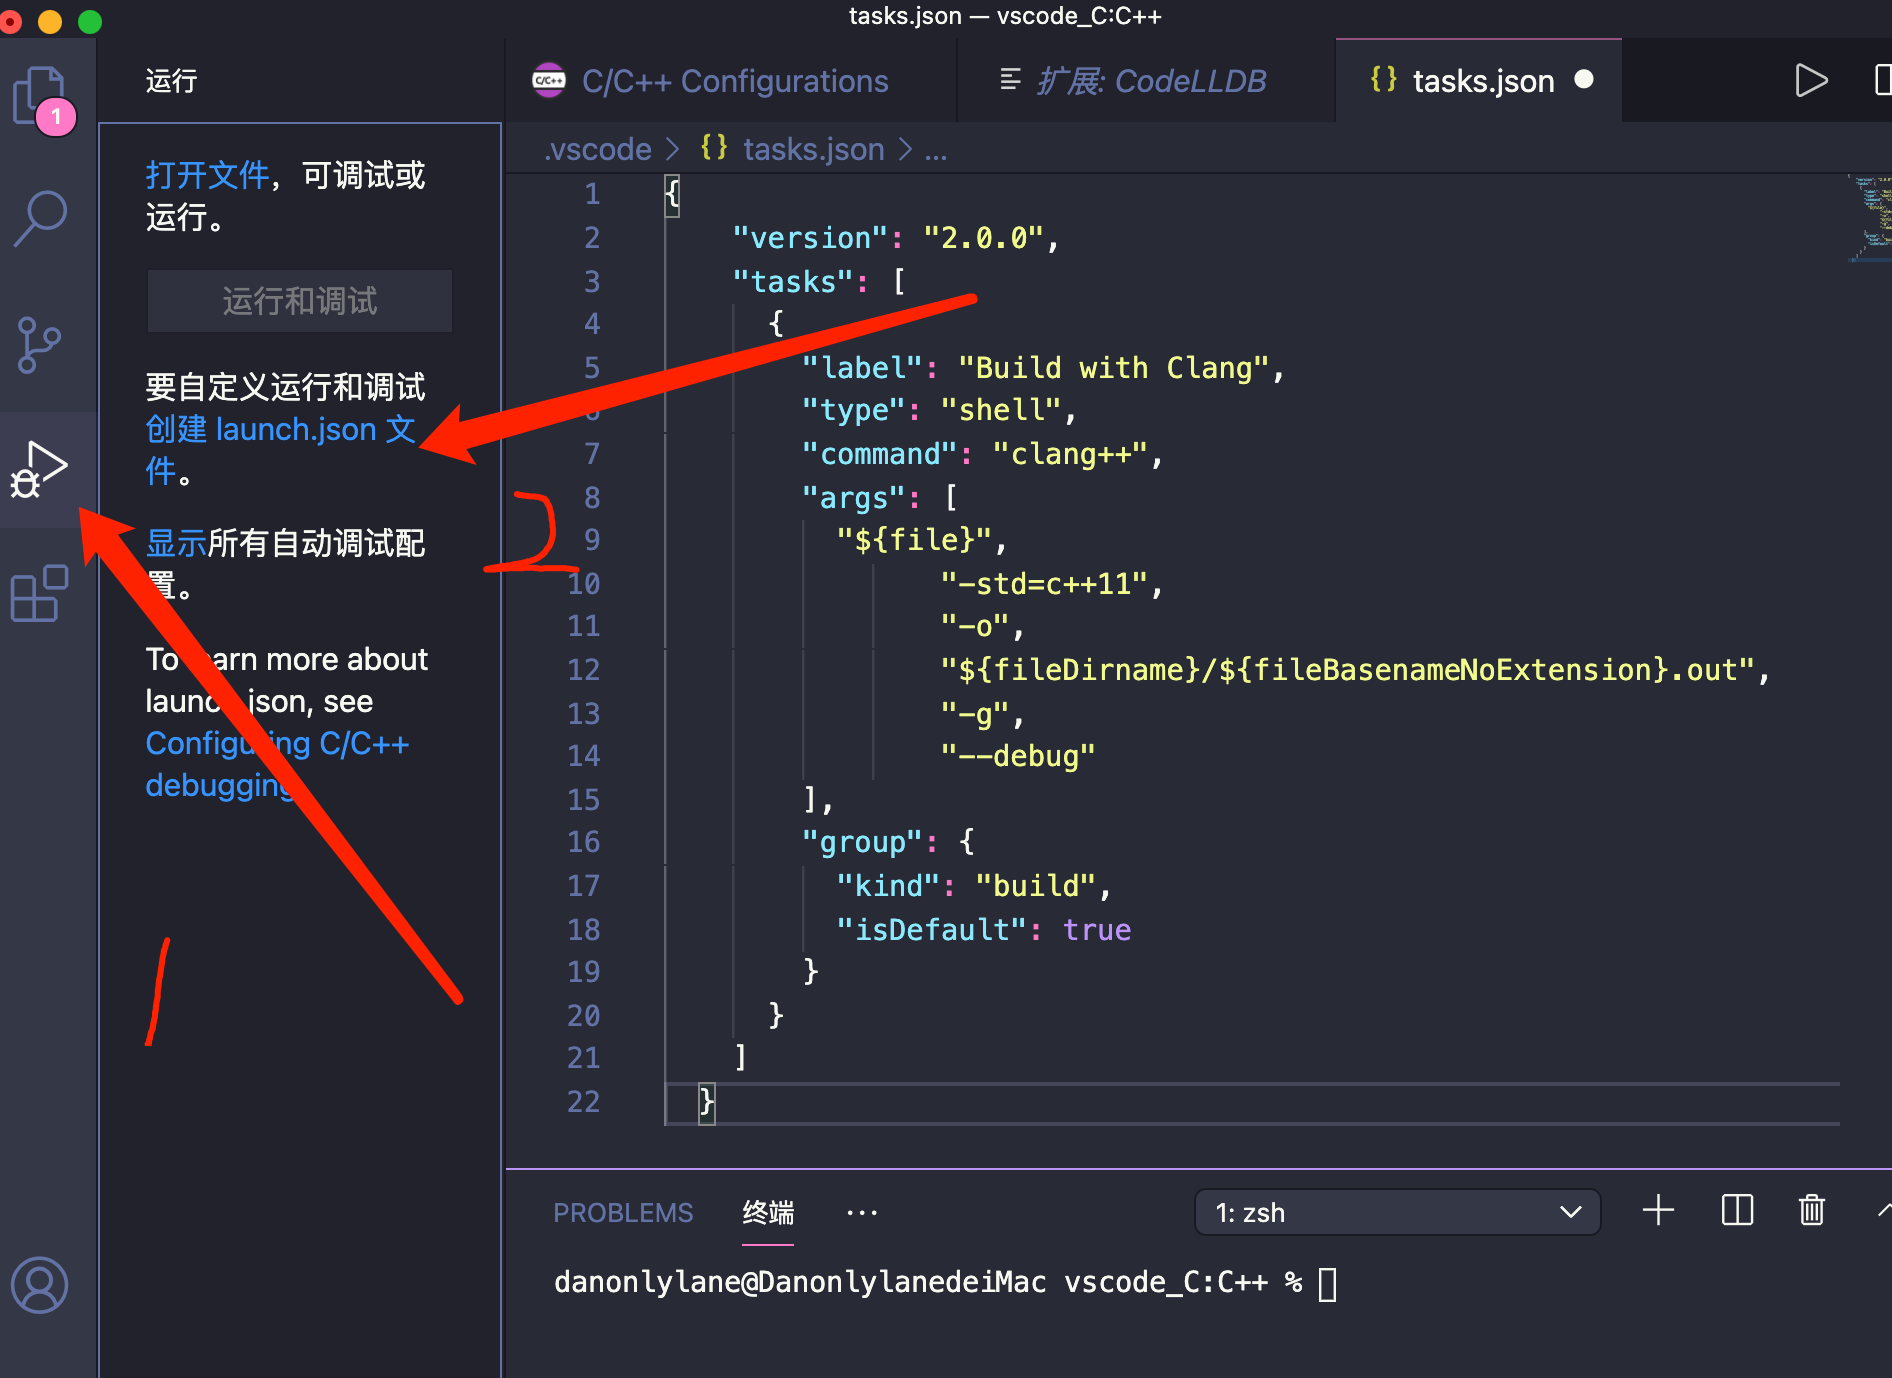This screenshot has height=1378, width=1892.
Task: Split the terminal using the split icon
Action: pos(1737,1211)
